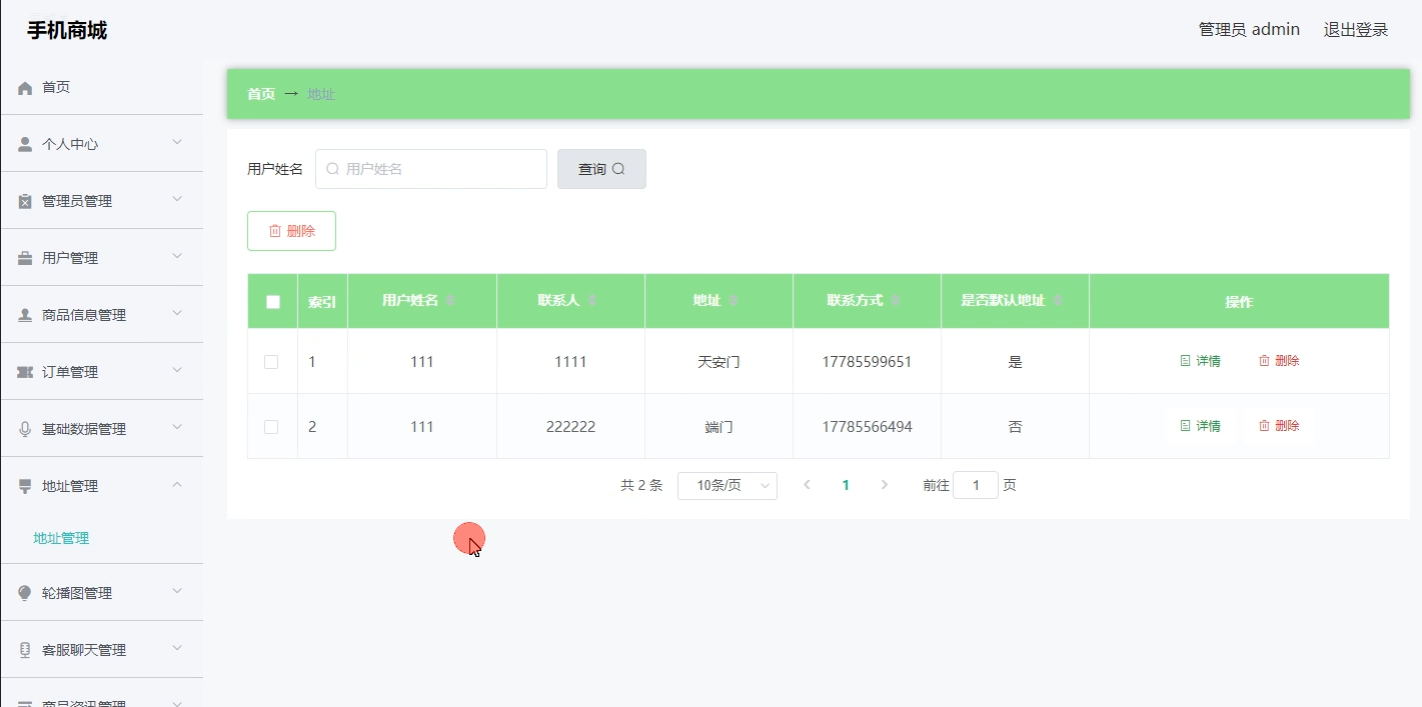1422x707 pixels.
Task: Click the microphone icon beside 基础数据管理
Action: (26, 429)
